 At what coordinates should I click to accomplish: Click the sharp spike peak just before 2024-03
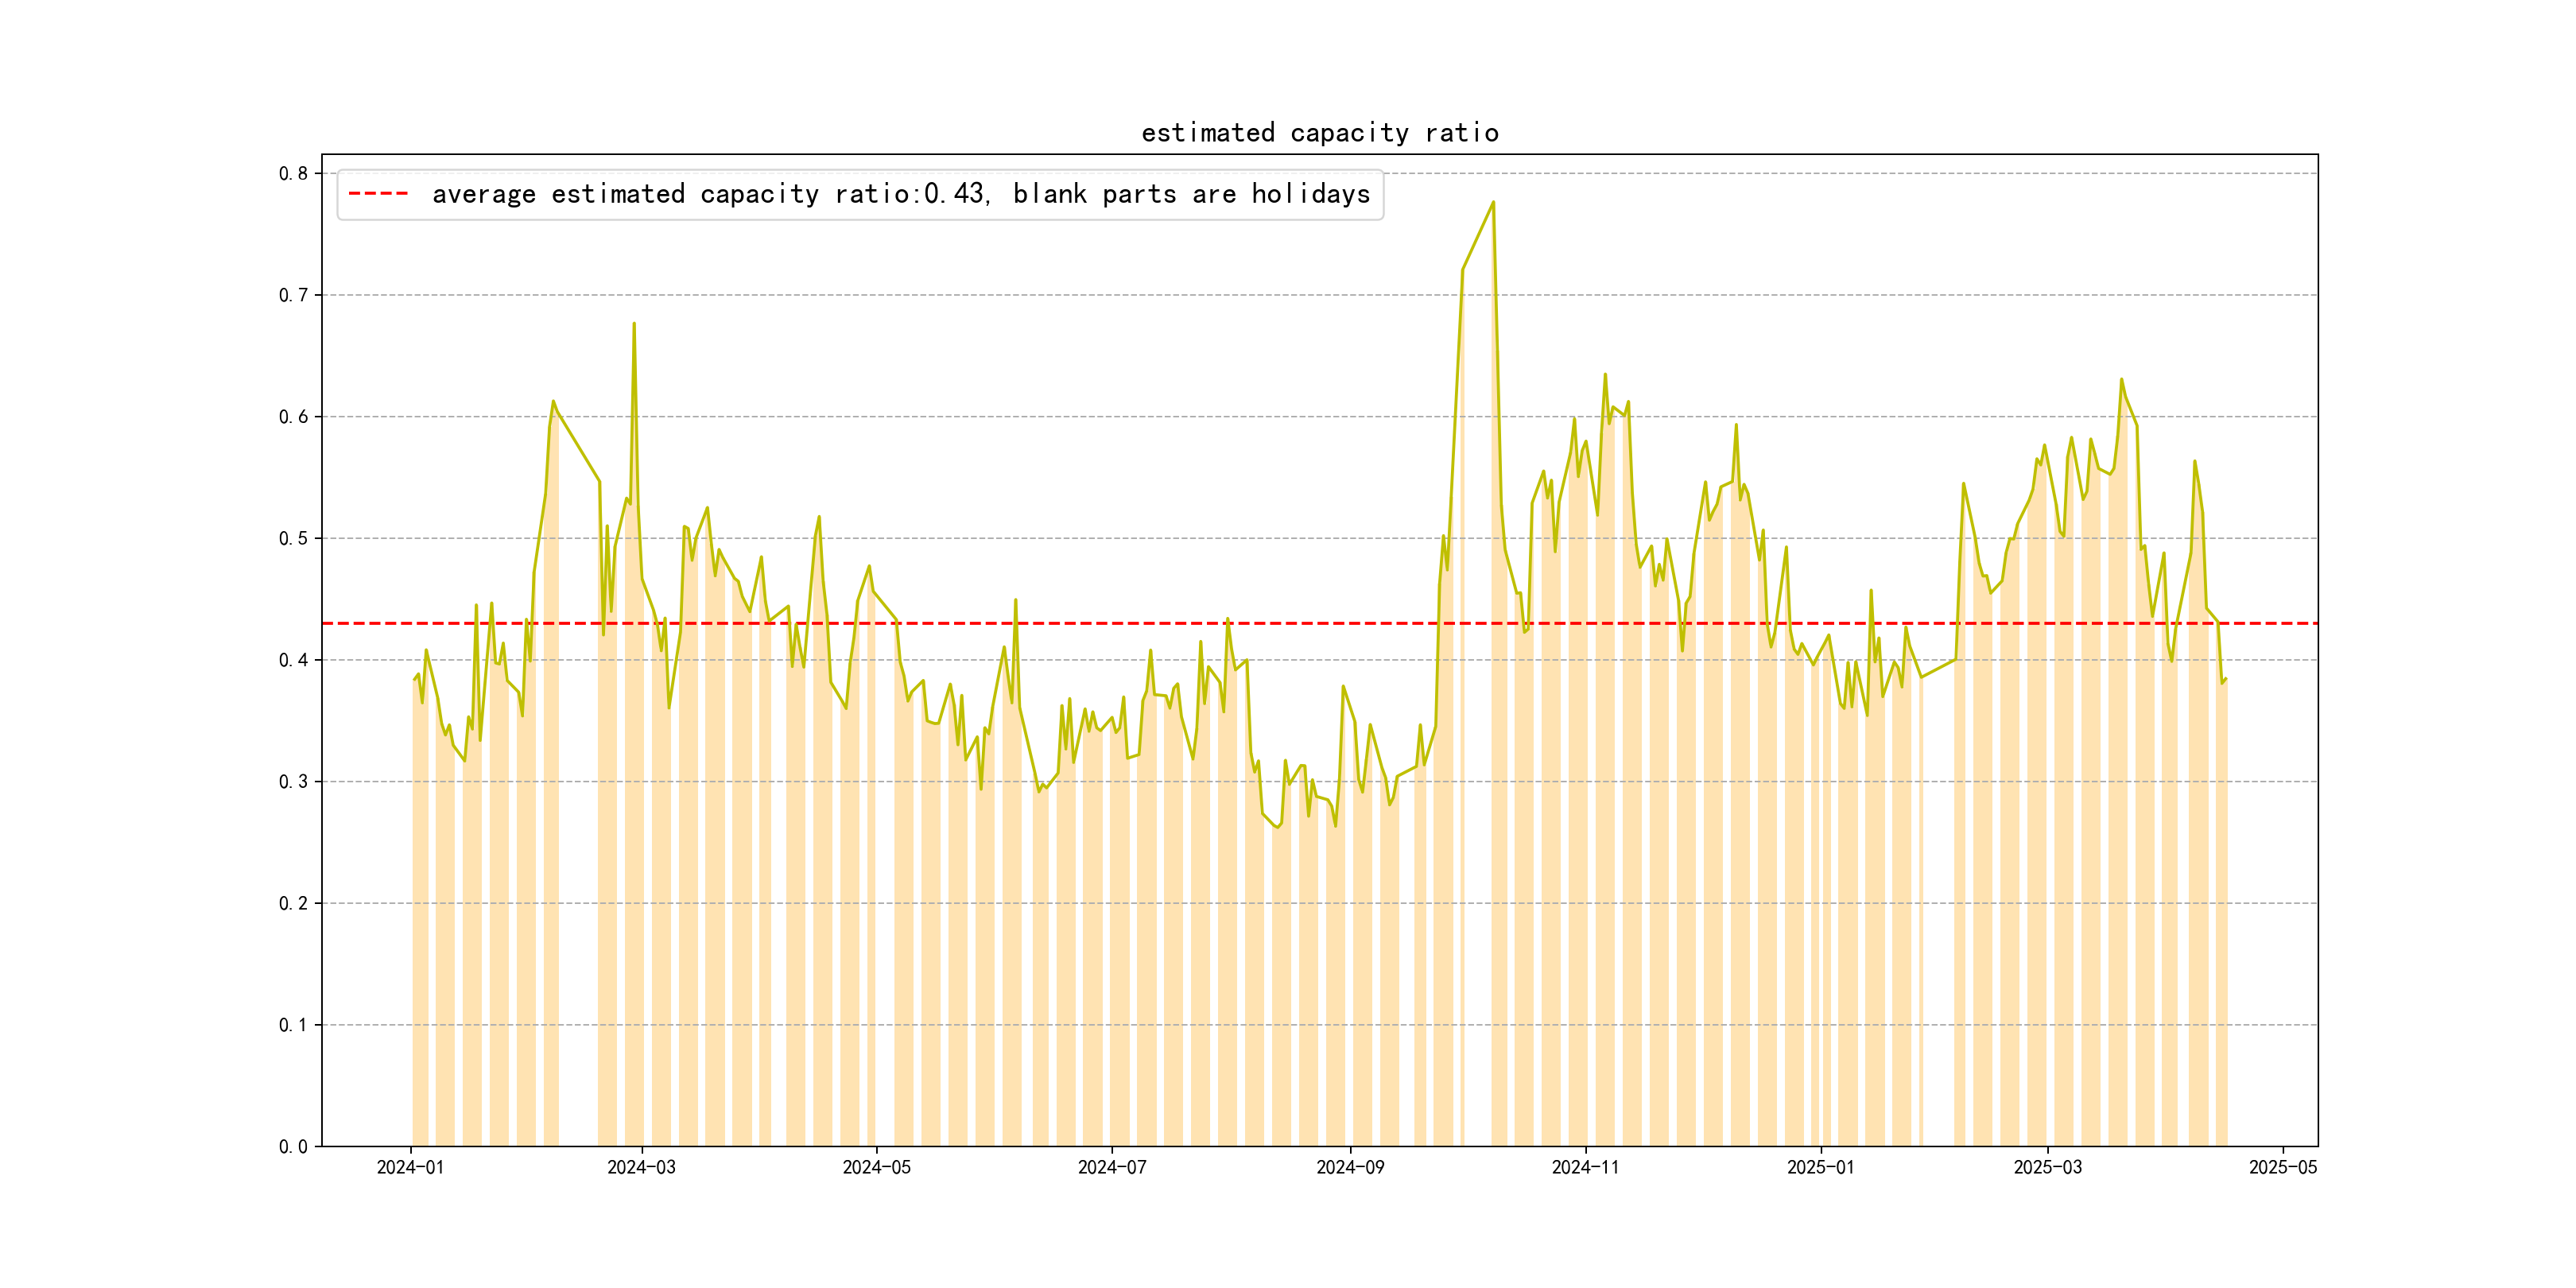click(634, 323)
